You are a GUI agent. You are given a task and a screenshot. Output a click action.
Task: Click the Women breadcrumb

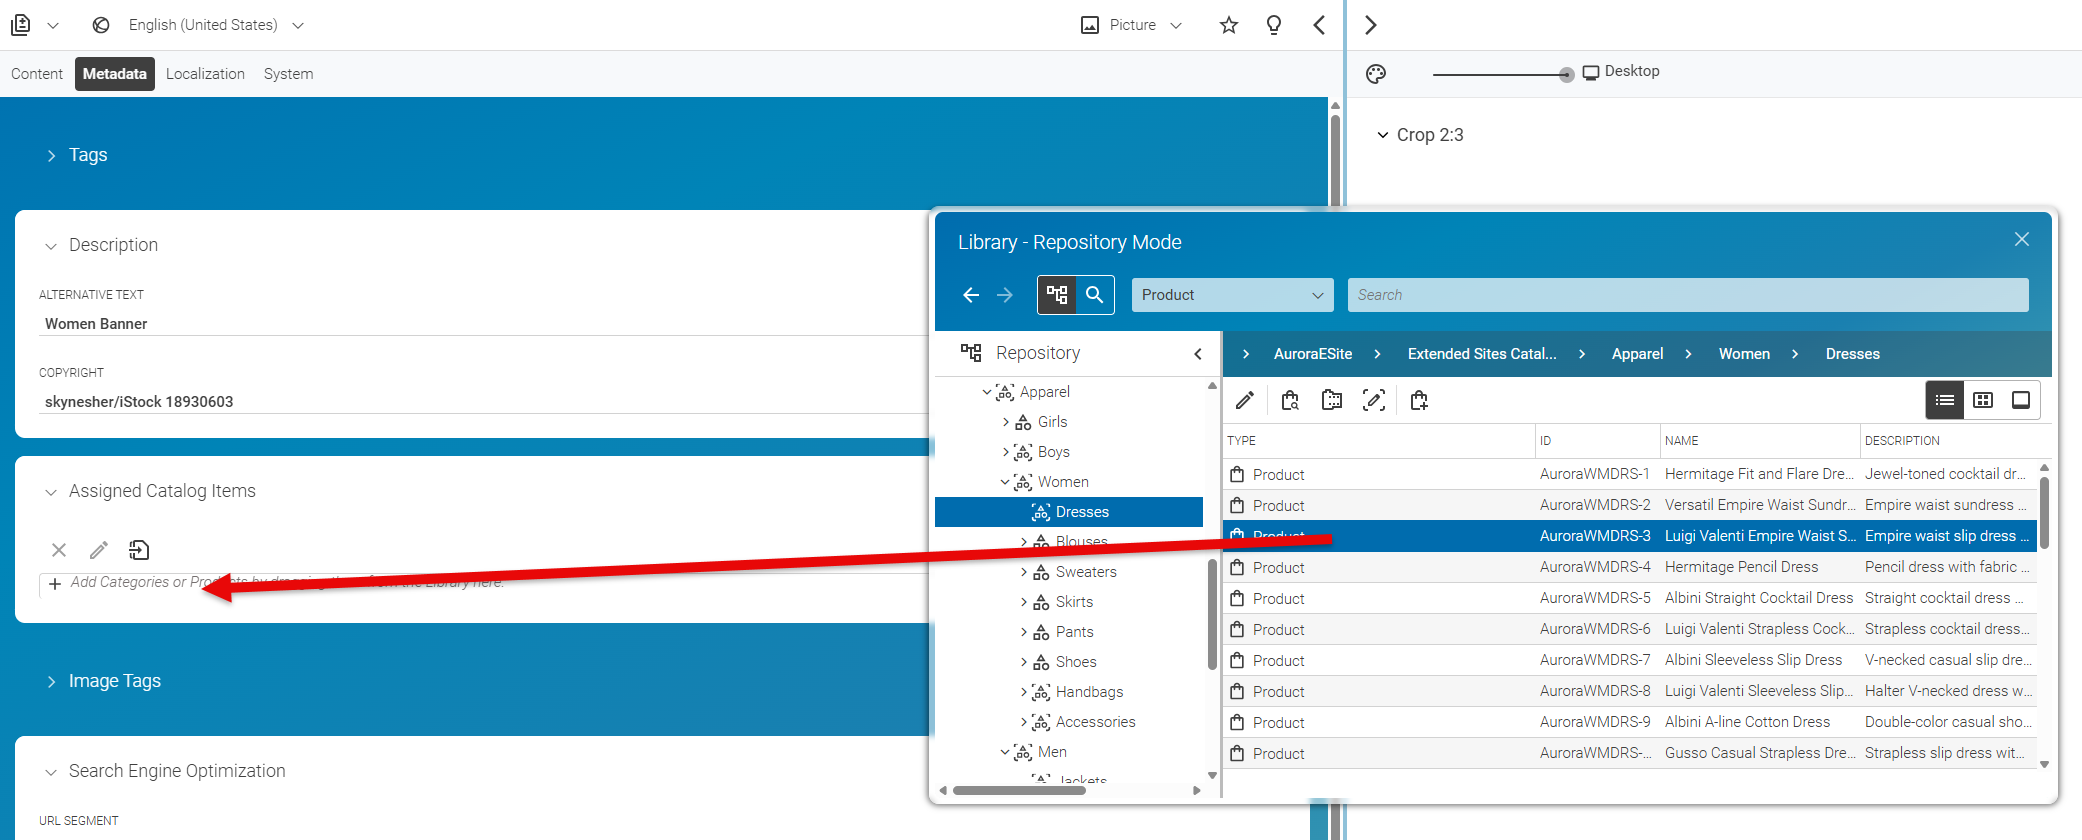pyautogui.click(x=1744, y=354)
